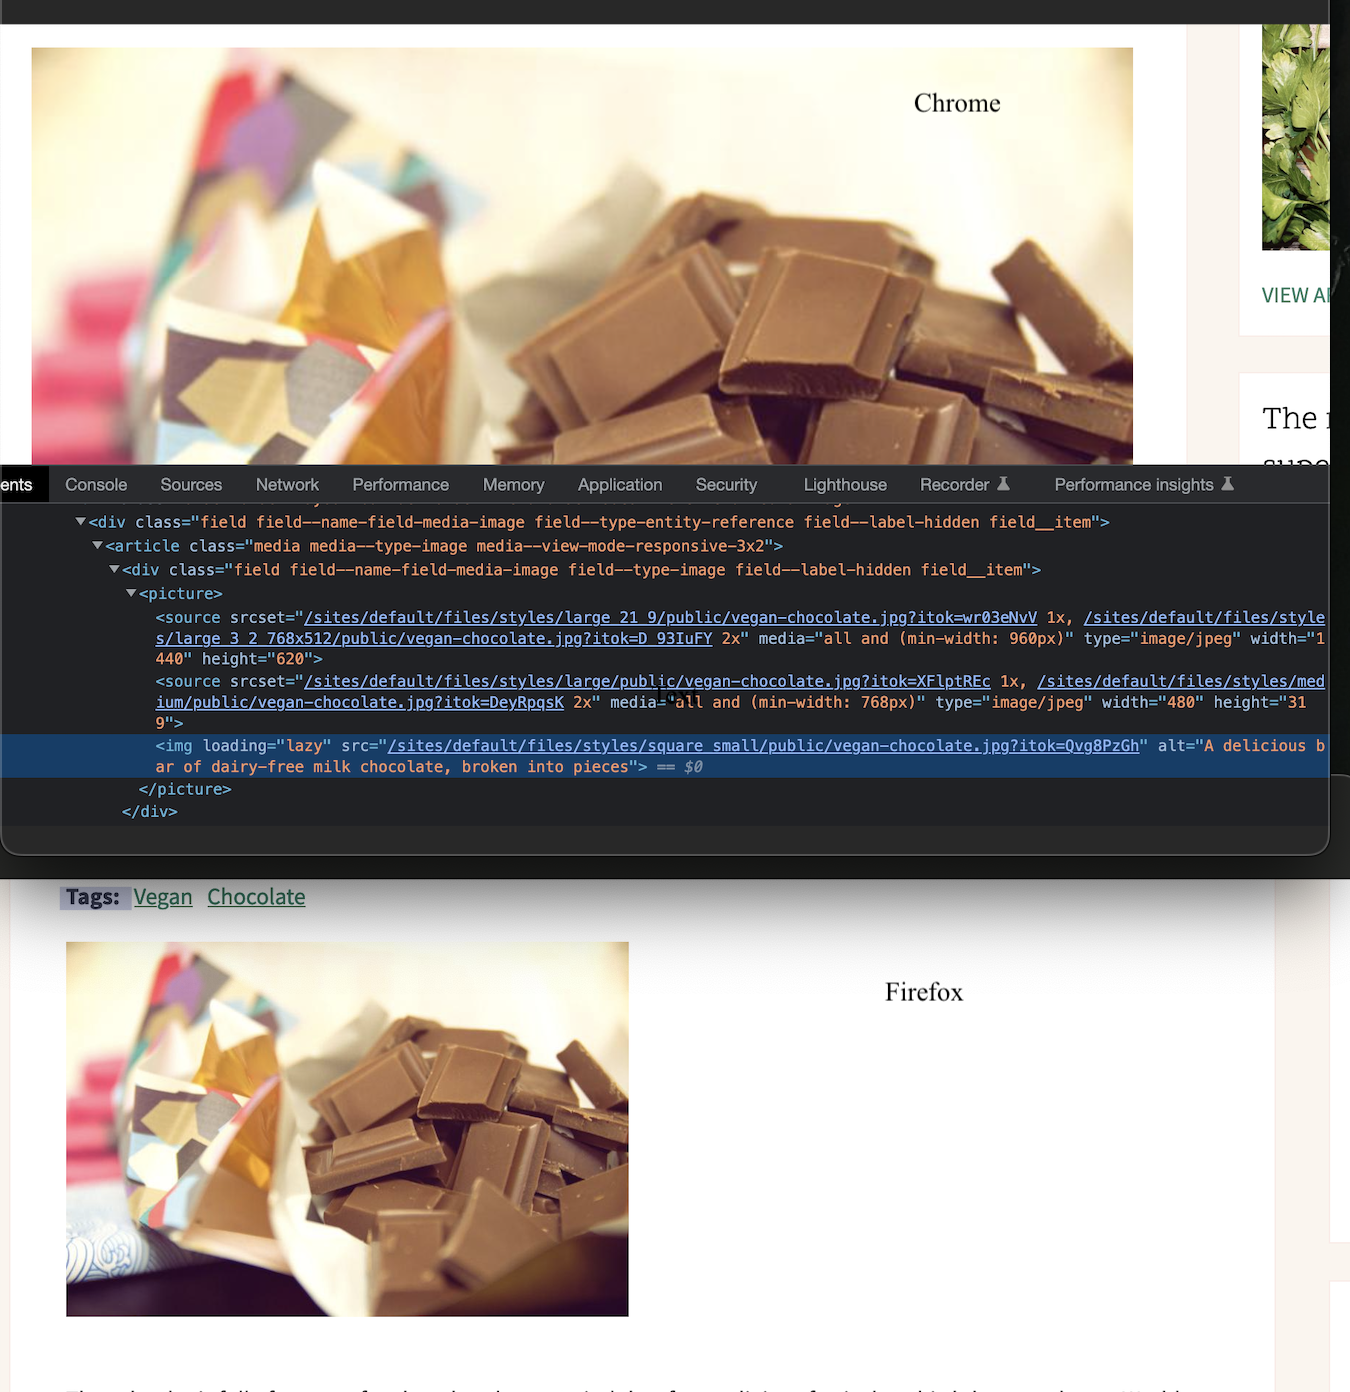Click the Chocolate tag link
Viewport: 1350px width, 1392px height.
(x=255, y=897)
